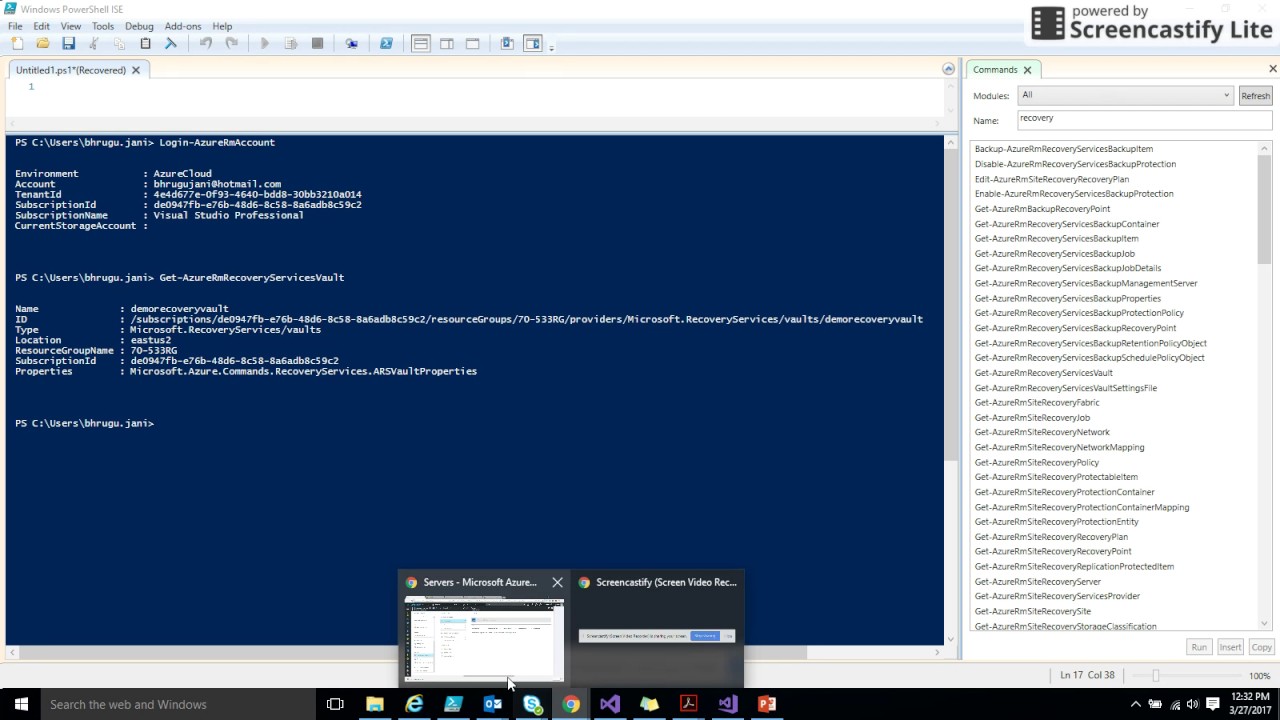
Task: Open Skype from the taskbar
Action: [x=532, y=704]
